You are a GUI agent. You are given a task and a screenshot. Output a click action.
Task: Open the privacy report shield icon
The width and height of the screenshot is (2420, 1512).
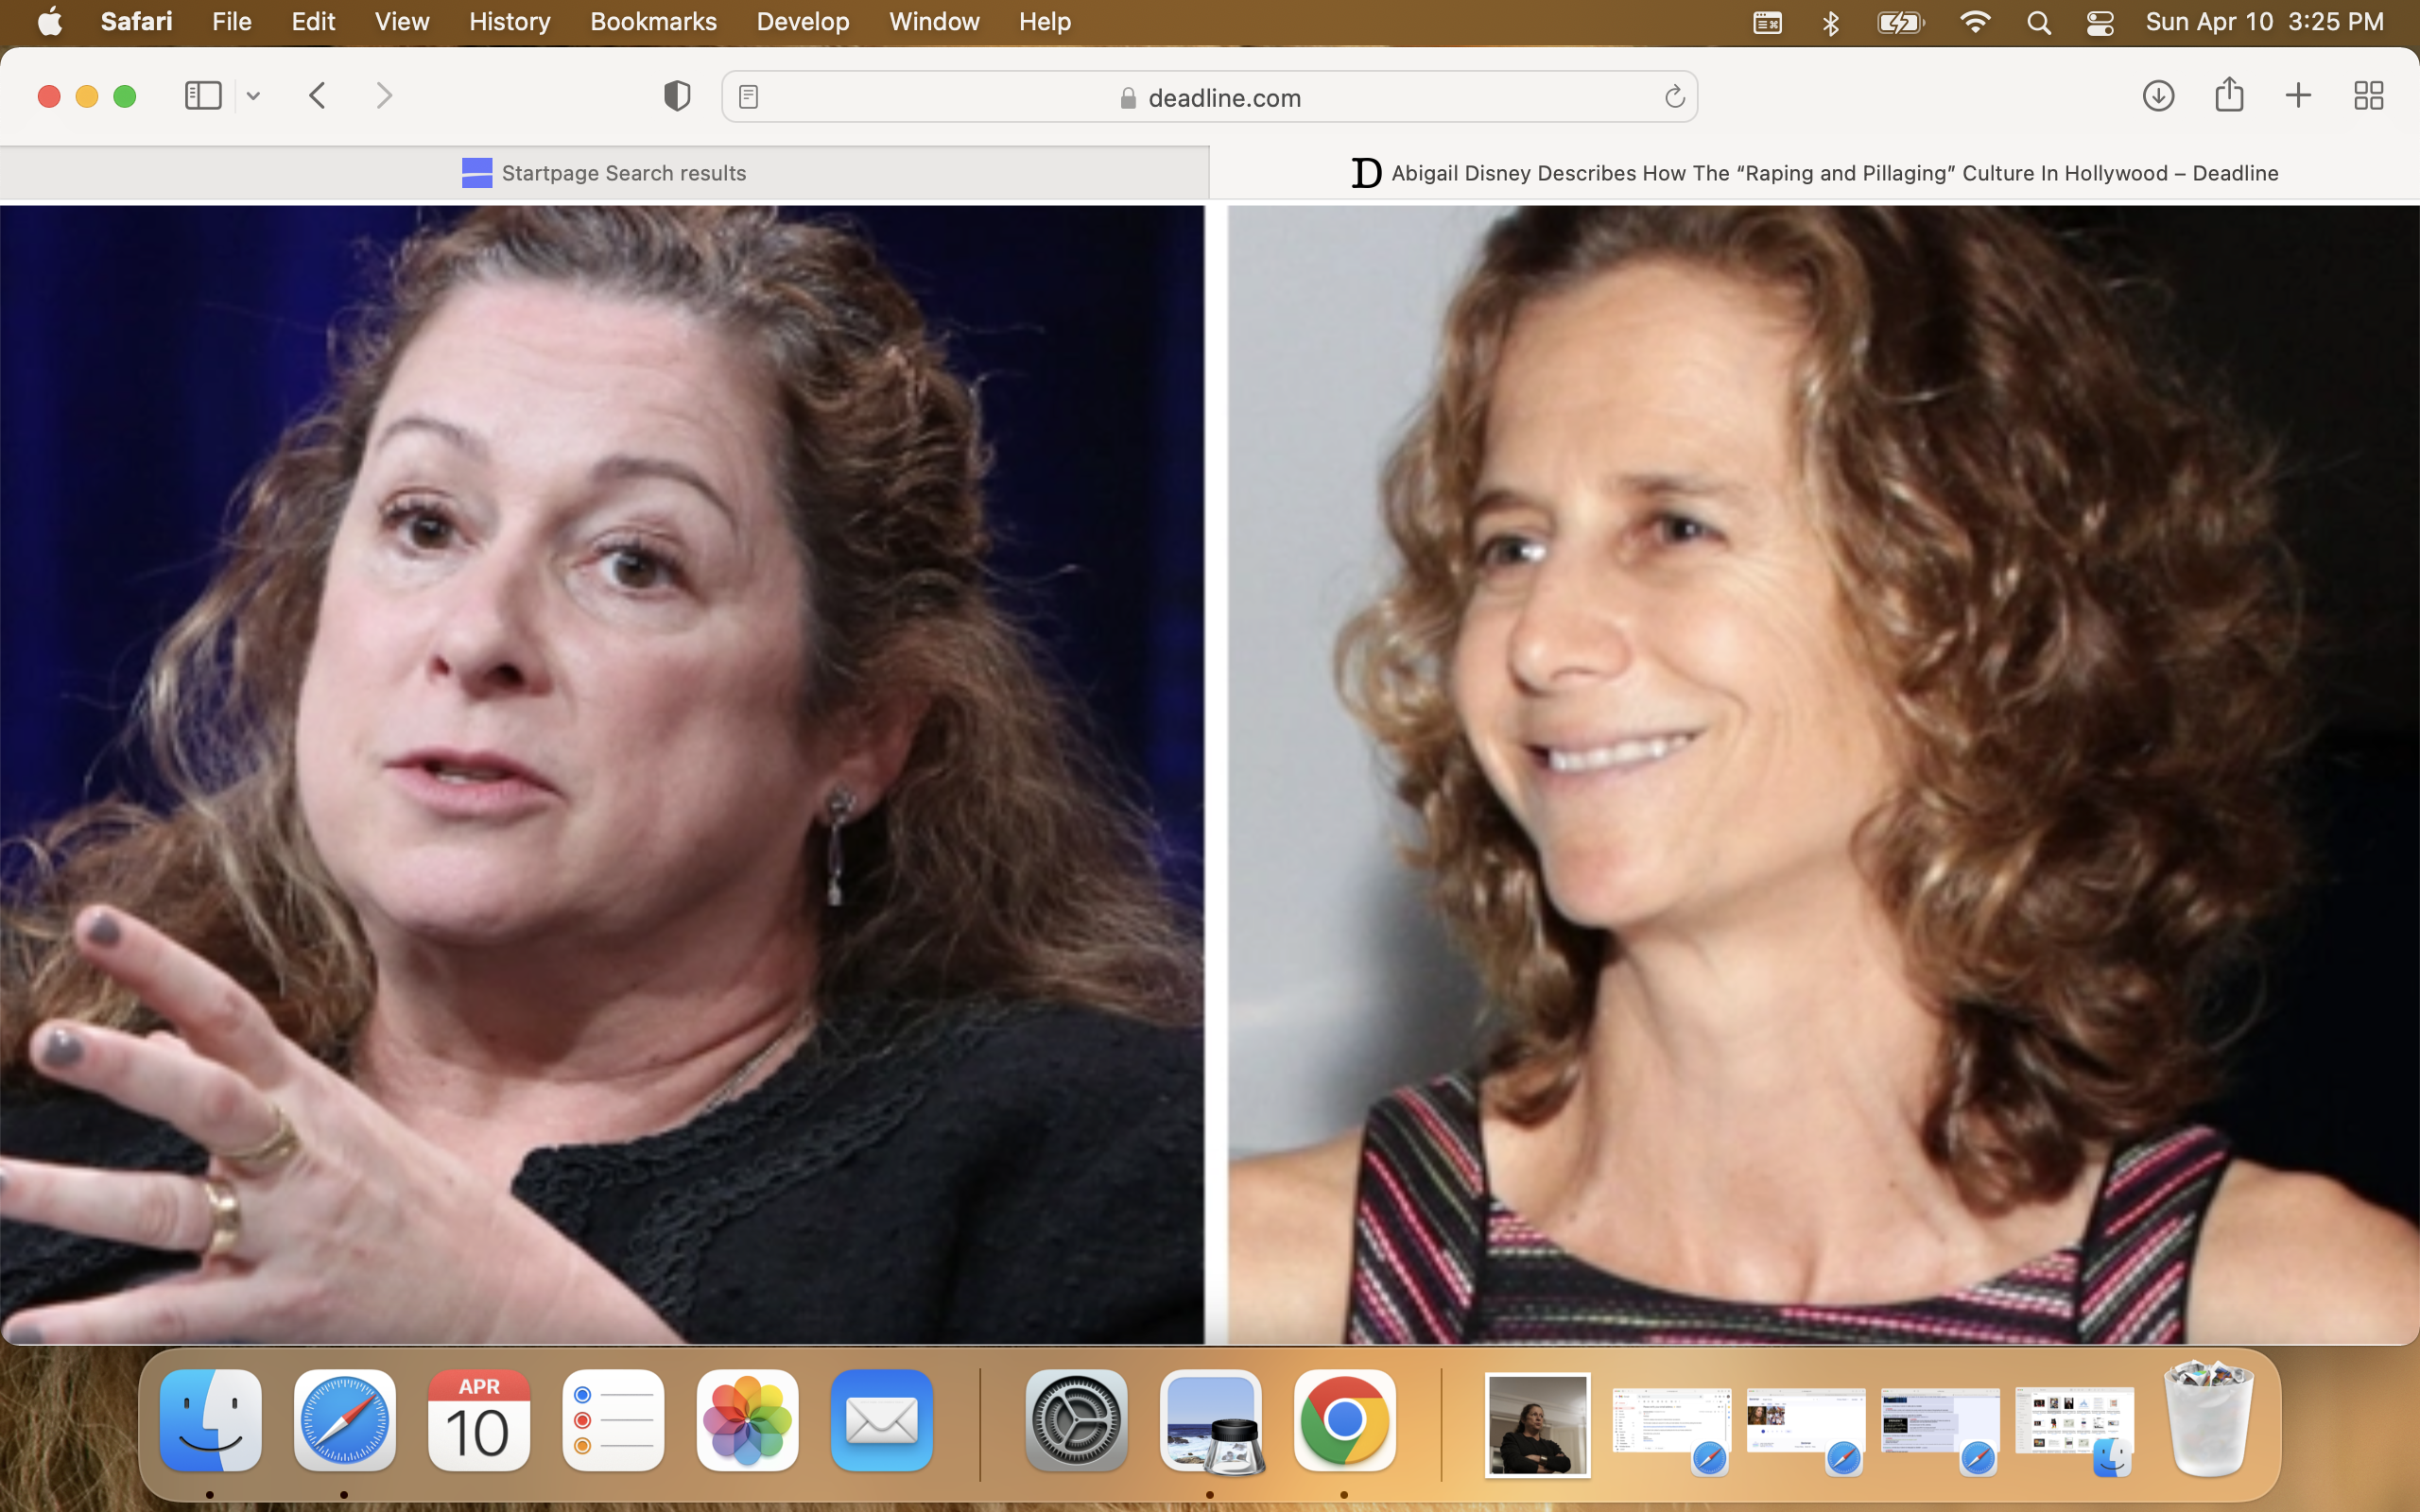point(677,96)
